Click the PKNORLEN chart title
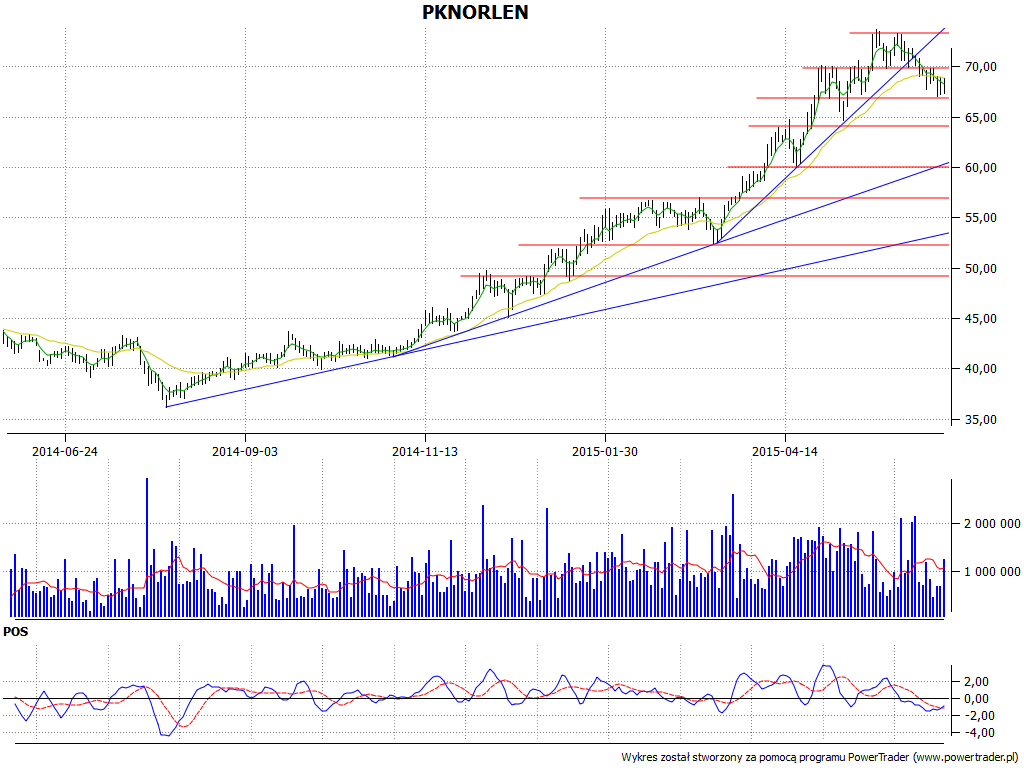1024x768 pixels. pos(475,12)
